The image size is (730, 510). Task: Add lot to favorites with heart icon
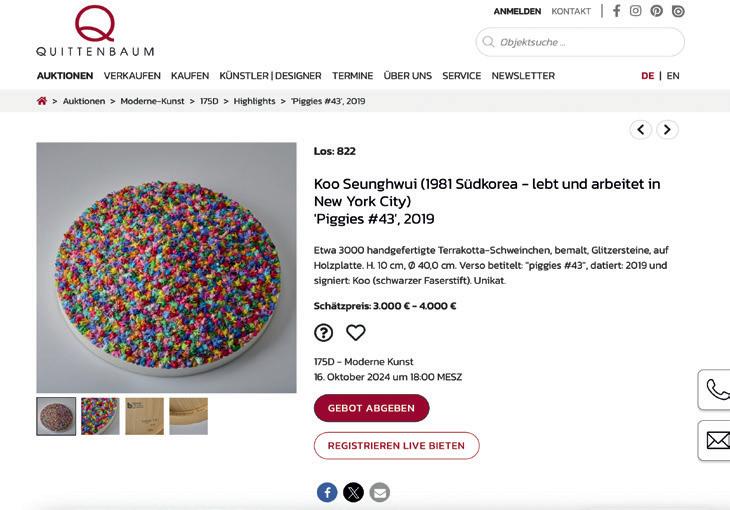[356, 333]
